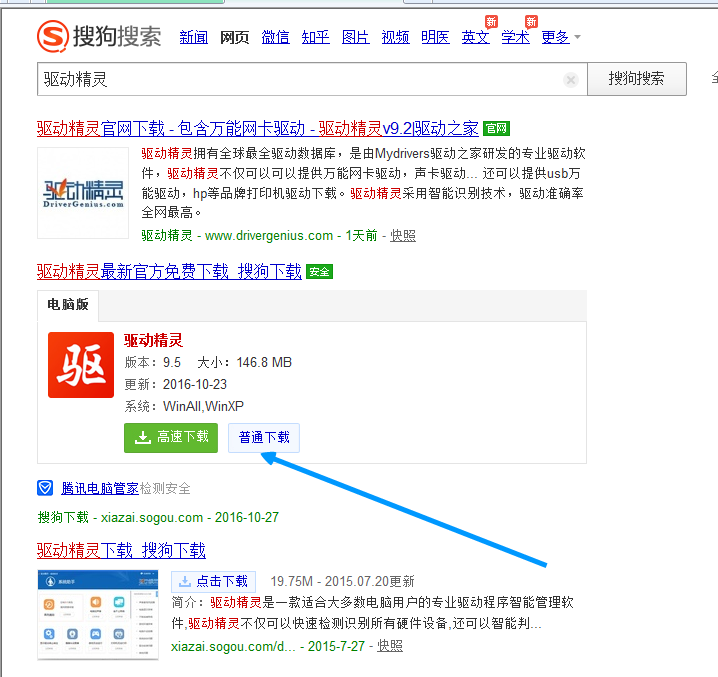718x677 pixels.
Task: Clear the search box with the X icon
Action: coord(571,80)
